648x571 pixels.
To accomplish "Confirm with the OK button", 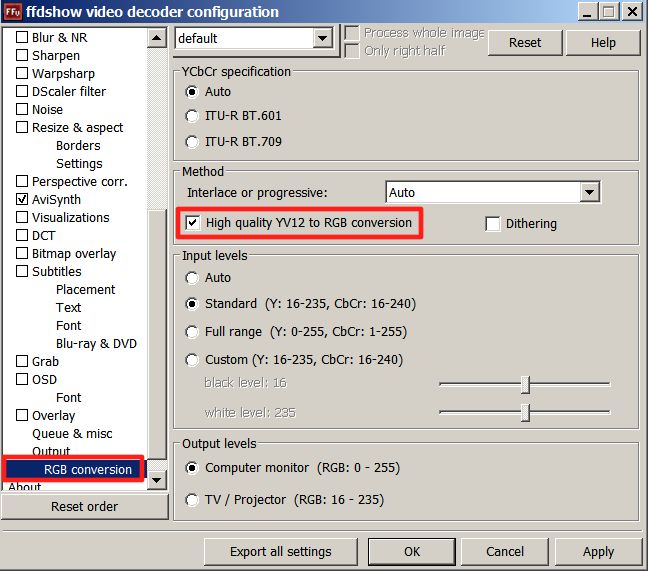I will [412, 552].
